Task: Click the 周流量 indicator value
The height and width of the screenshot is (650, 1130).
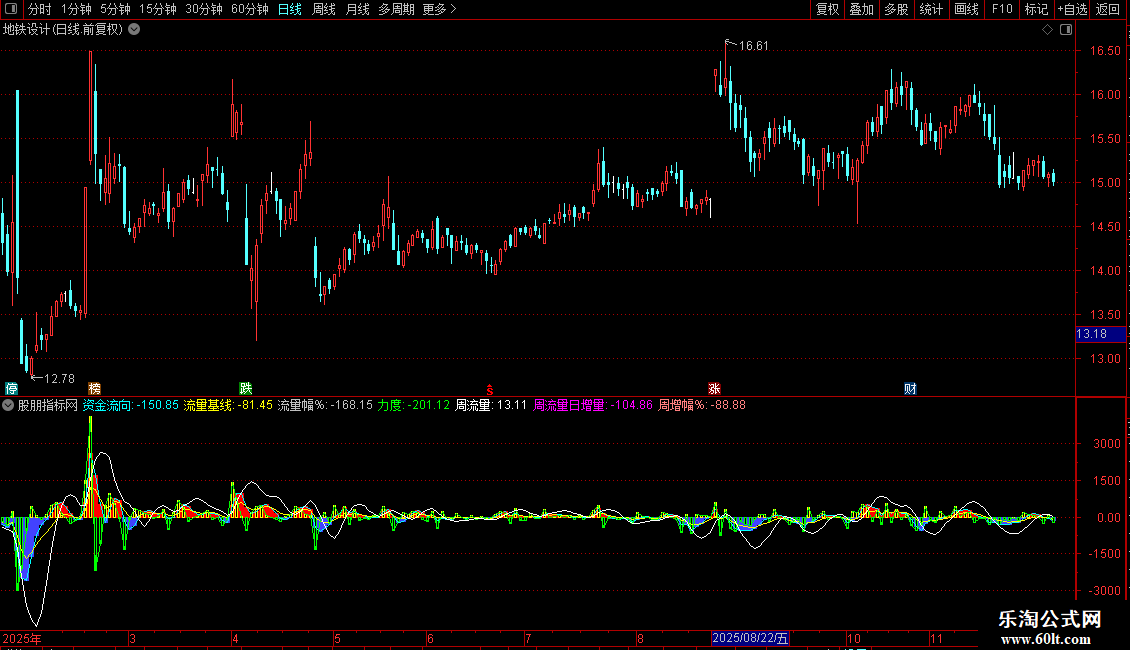Action: (x=491, y=405)
